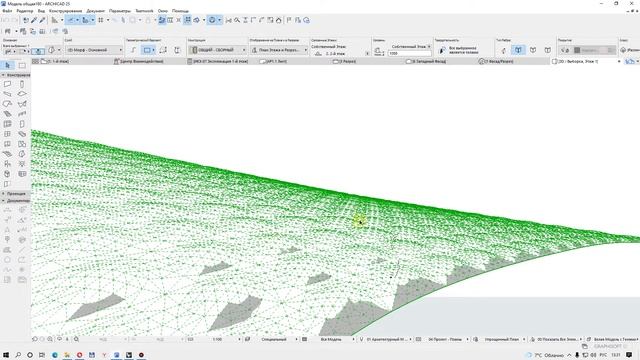Screen dimensions: 640x360
Task: Enable the rectangle geometry method button
Action: point(147,50)
